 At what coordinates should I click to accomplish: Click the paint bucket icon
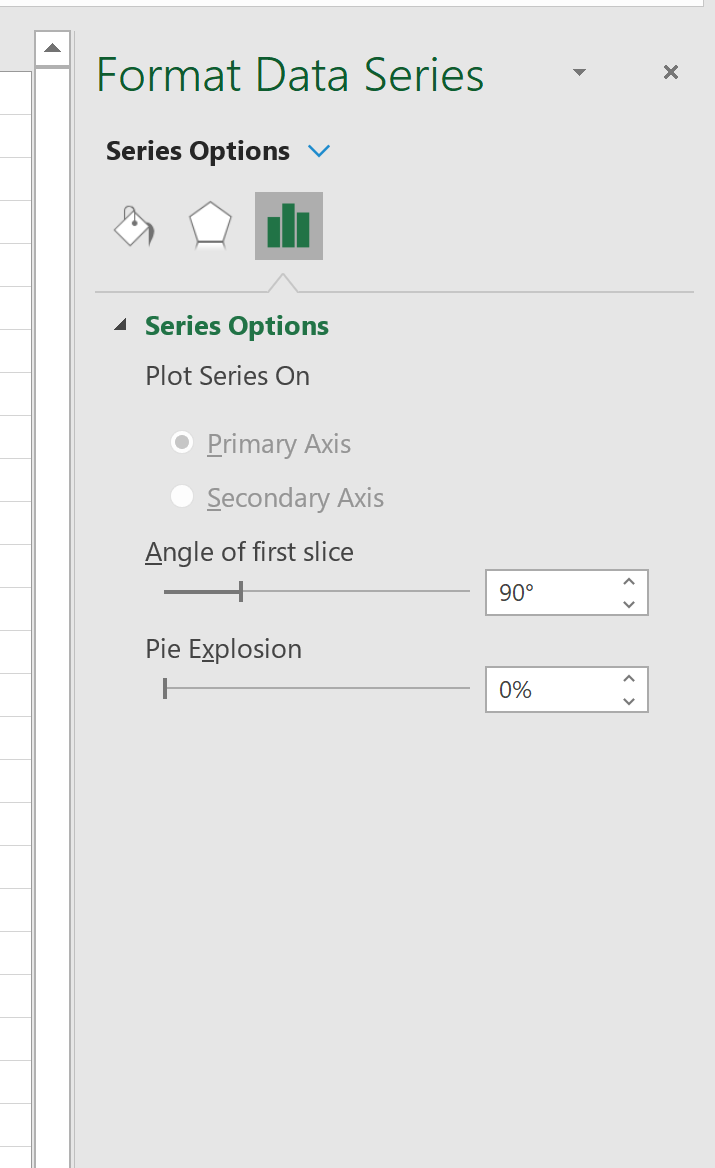click(133, 226)
